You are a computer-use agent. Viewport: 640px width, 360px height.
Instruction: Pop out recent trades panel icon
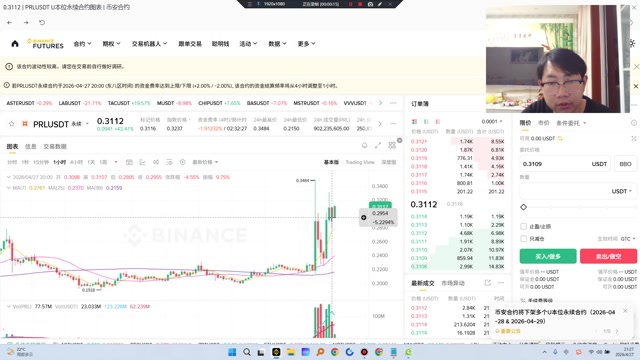click(x=487, y=283)
